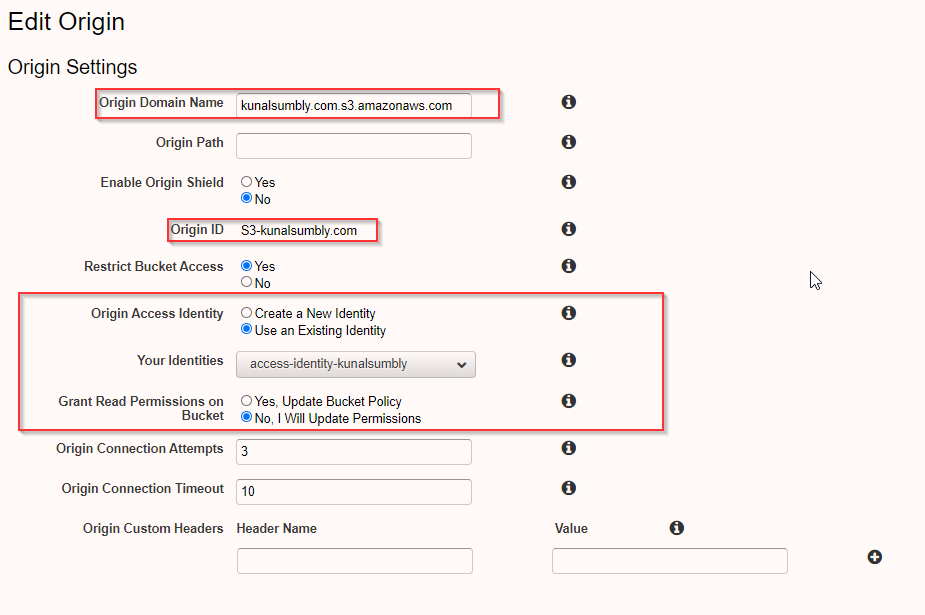This screenshot has height=615, width=925.
Task: Select the Origin Connection Timeout field
Action: click(x=354, y=491)
